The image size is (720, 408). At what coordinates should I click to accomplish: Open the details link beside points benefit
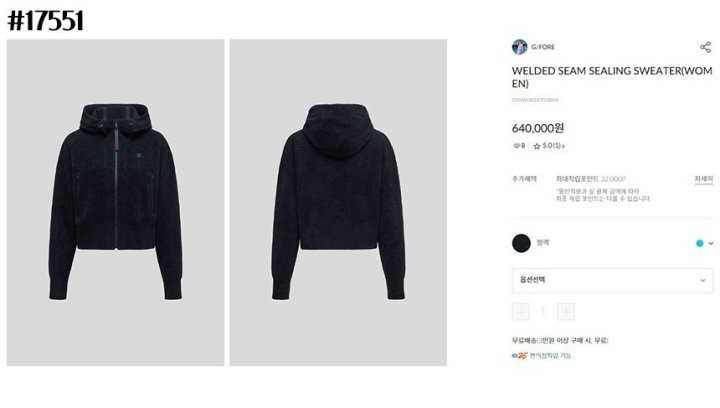pyautogui.click(x=703, y=179)
